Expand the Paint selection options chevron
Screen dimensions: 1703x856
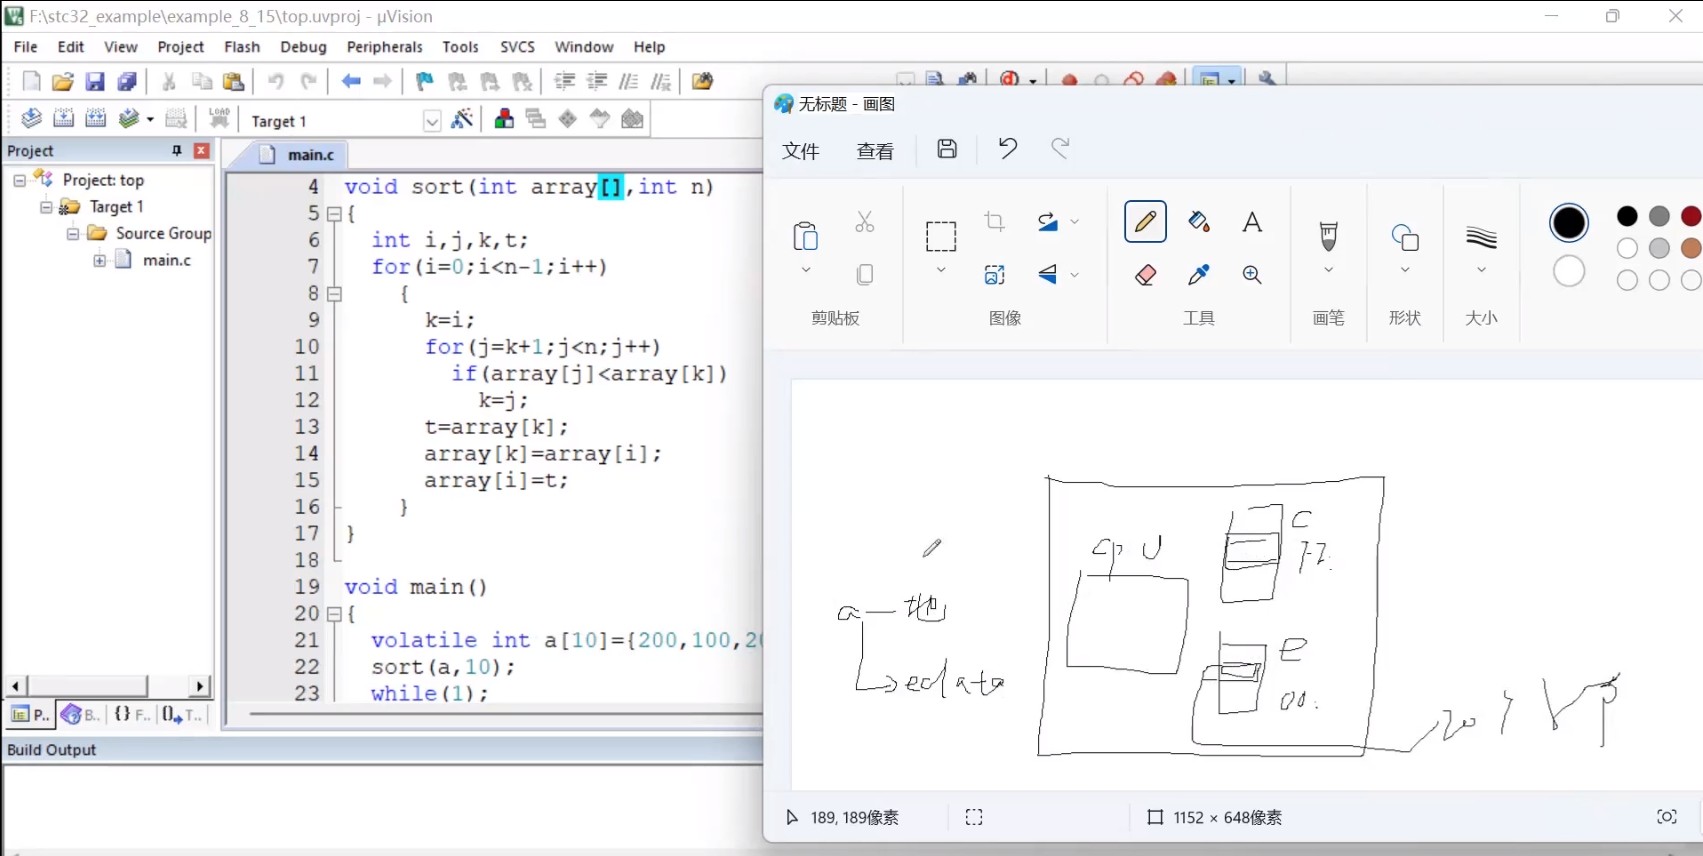941,270
